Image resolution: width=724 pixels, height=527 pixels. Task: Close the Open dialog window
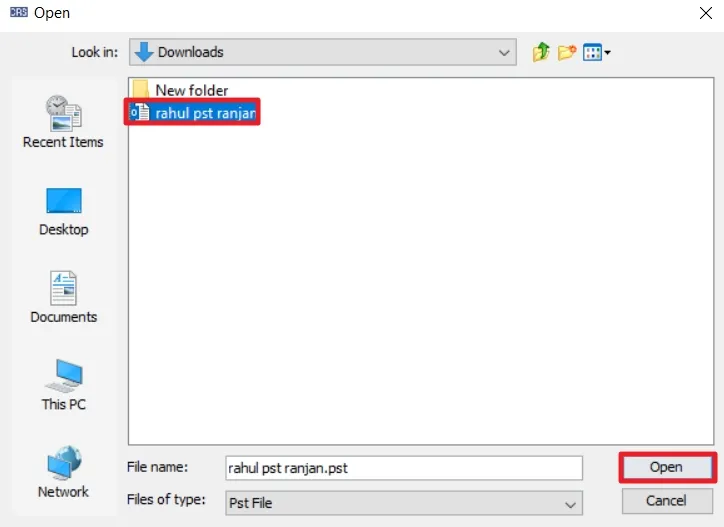(706, 13)
